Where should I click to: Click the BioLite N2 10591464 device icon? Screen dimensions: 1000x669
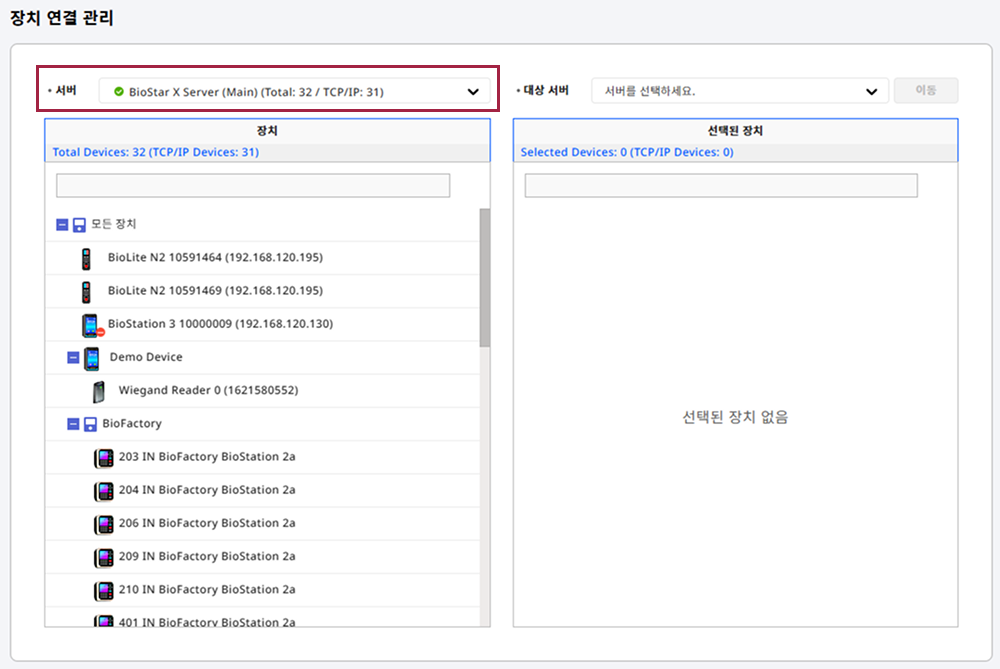[x=87, y=258]
